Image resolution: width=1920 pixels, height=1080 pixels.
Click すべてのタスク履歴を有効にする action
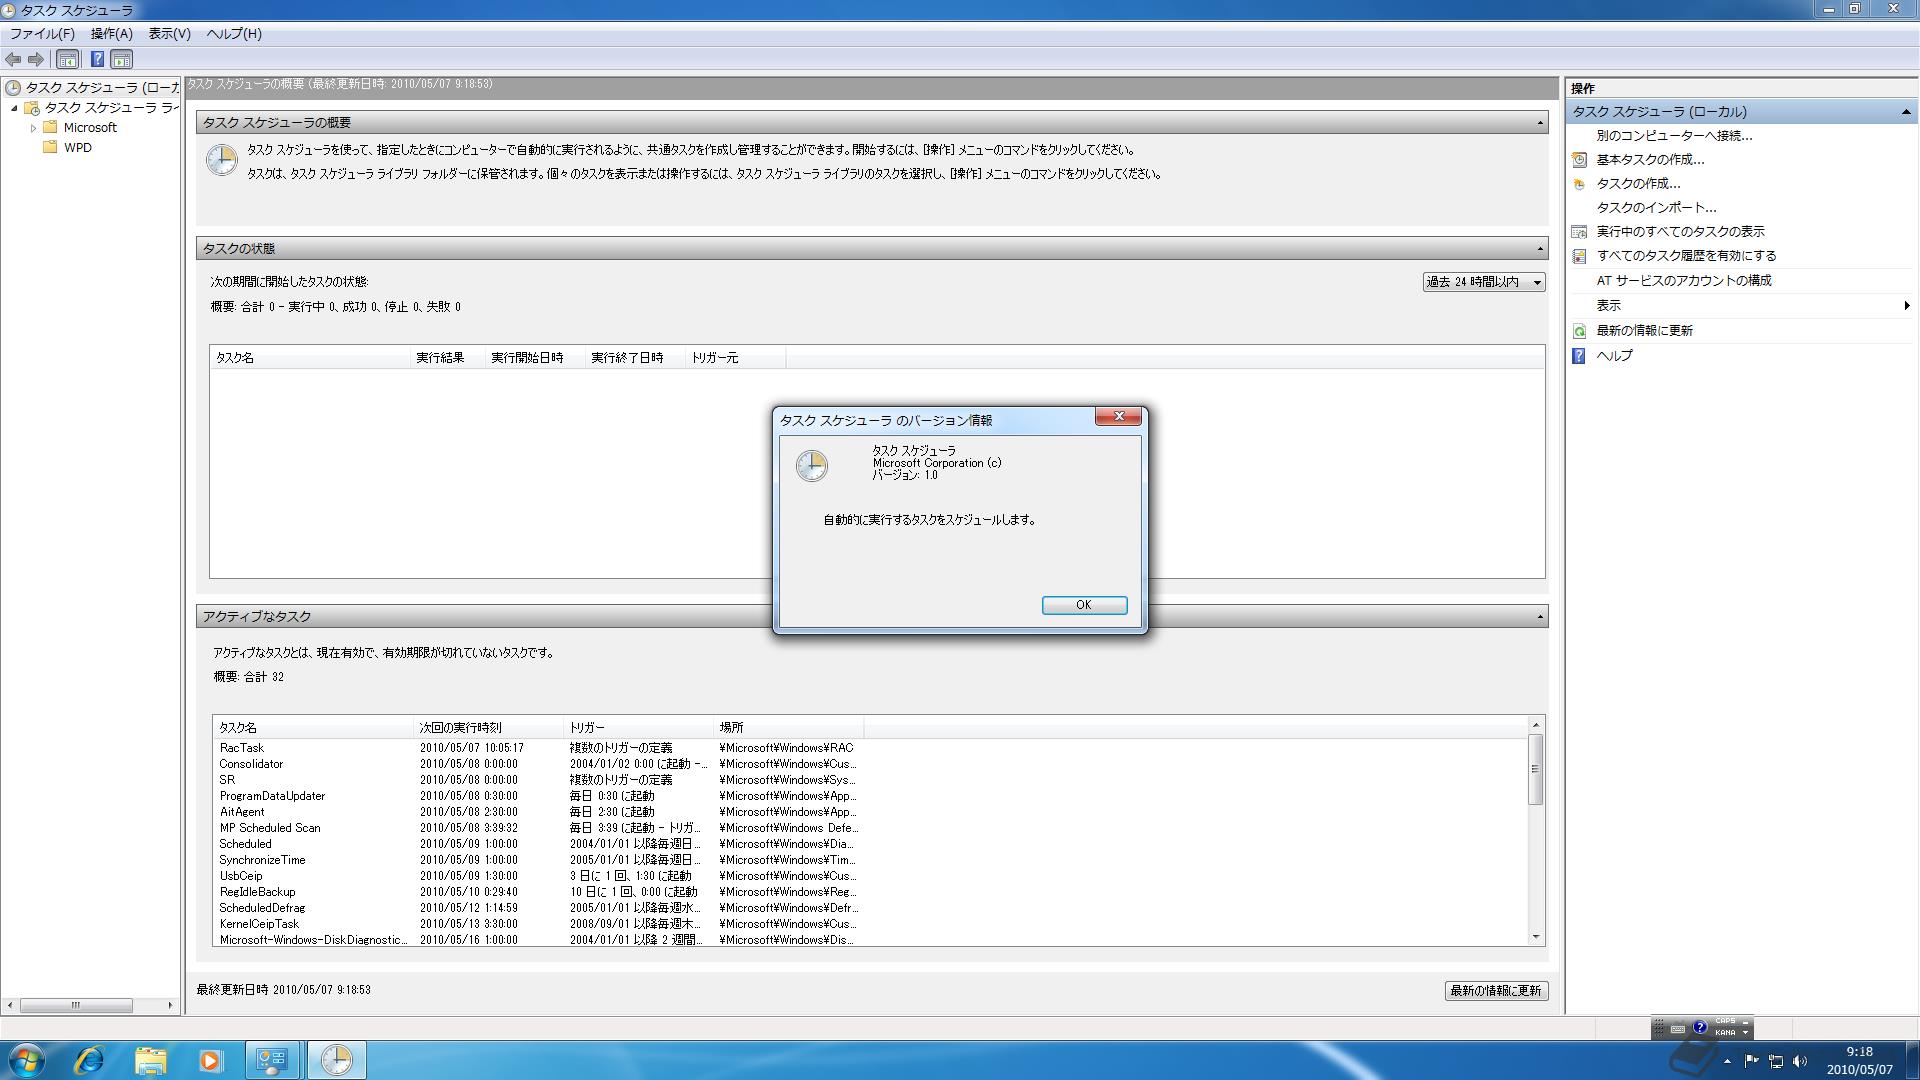coord(1686,256)
